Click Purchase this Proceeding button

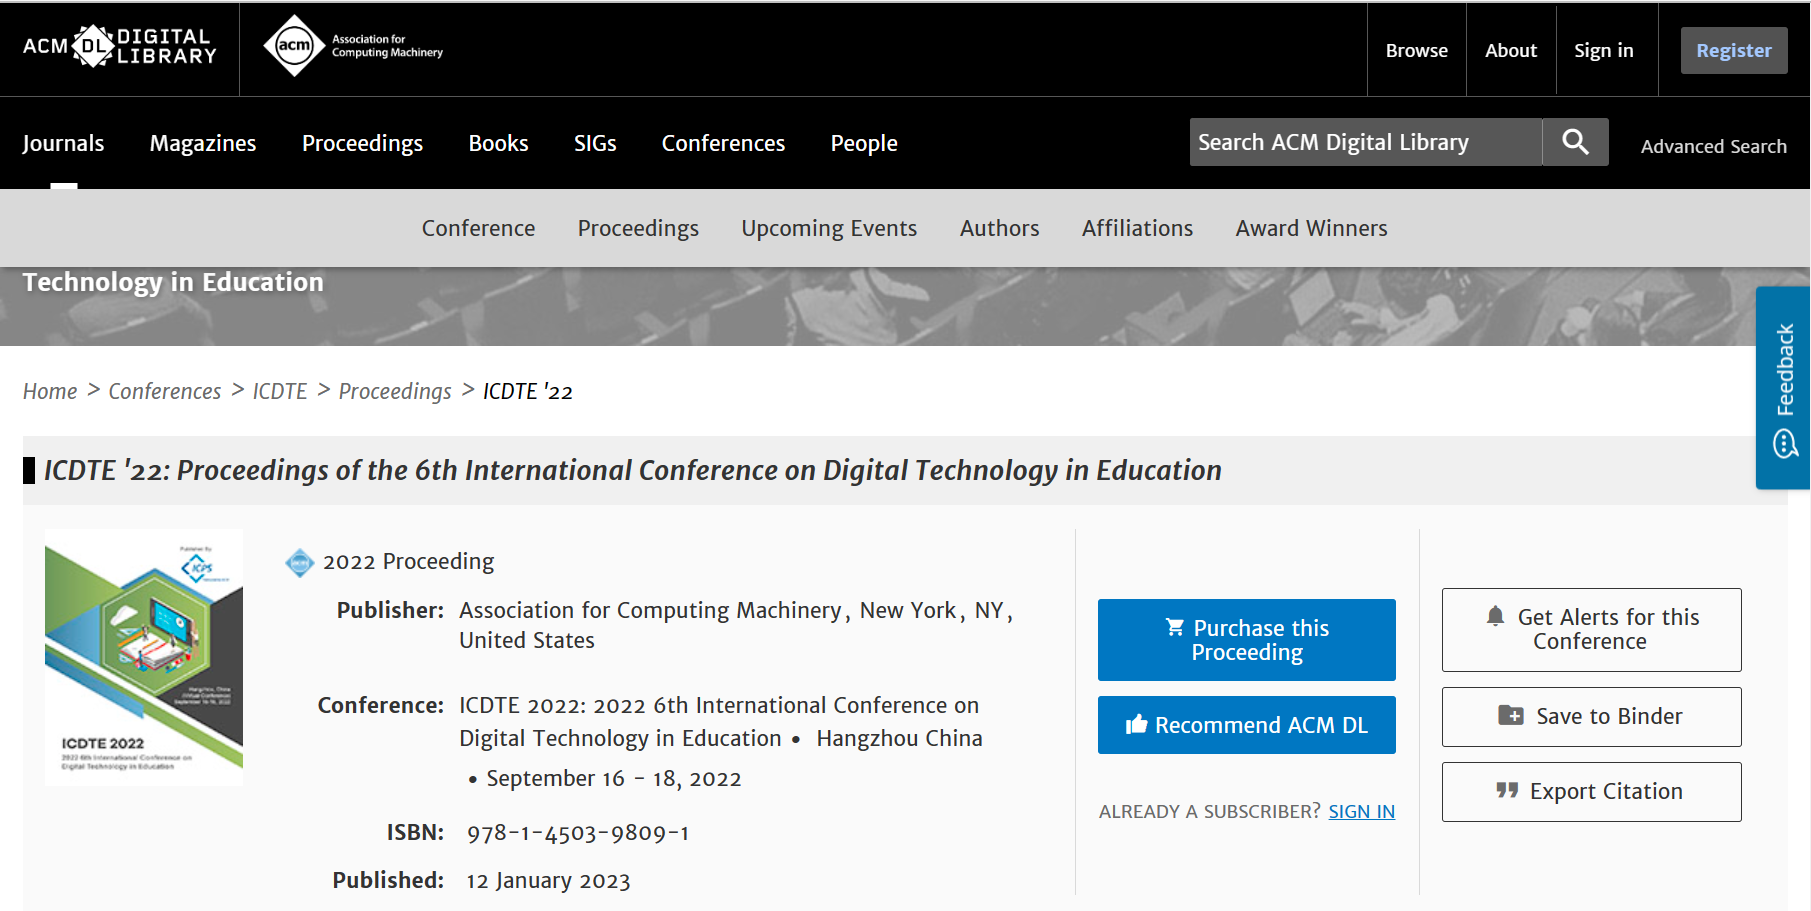[1246, 640]
